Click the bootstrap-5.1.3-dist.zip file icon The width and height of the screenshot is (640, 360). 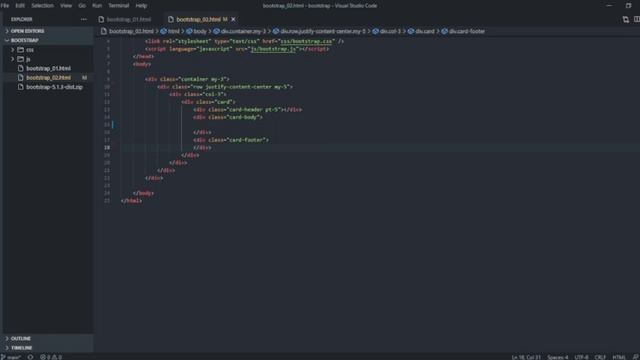20,87
